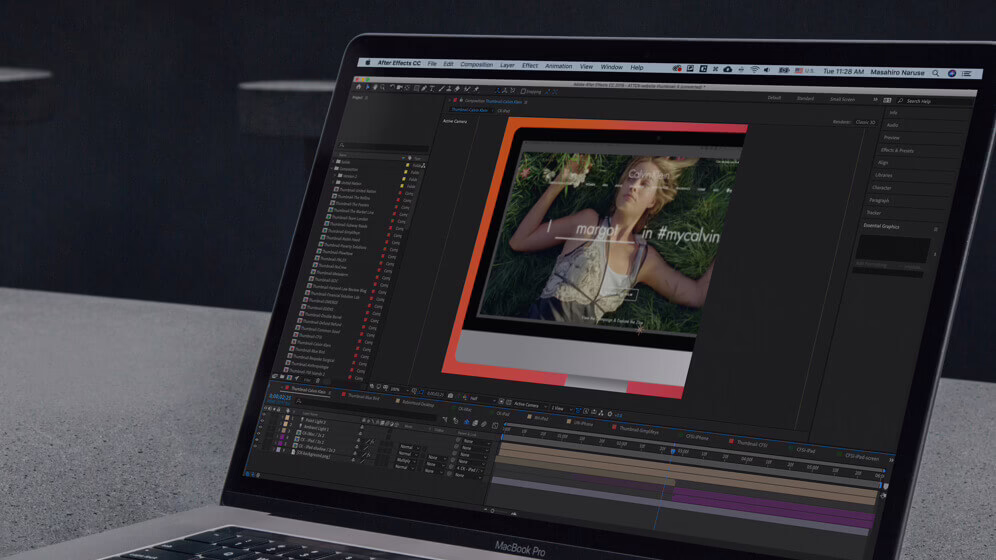Open the File menu
996x560 pixels.
coord(432,63)
